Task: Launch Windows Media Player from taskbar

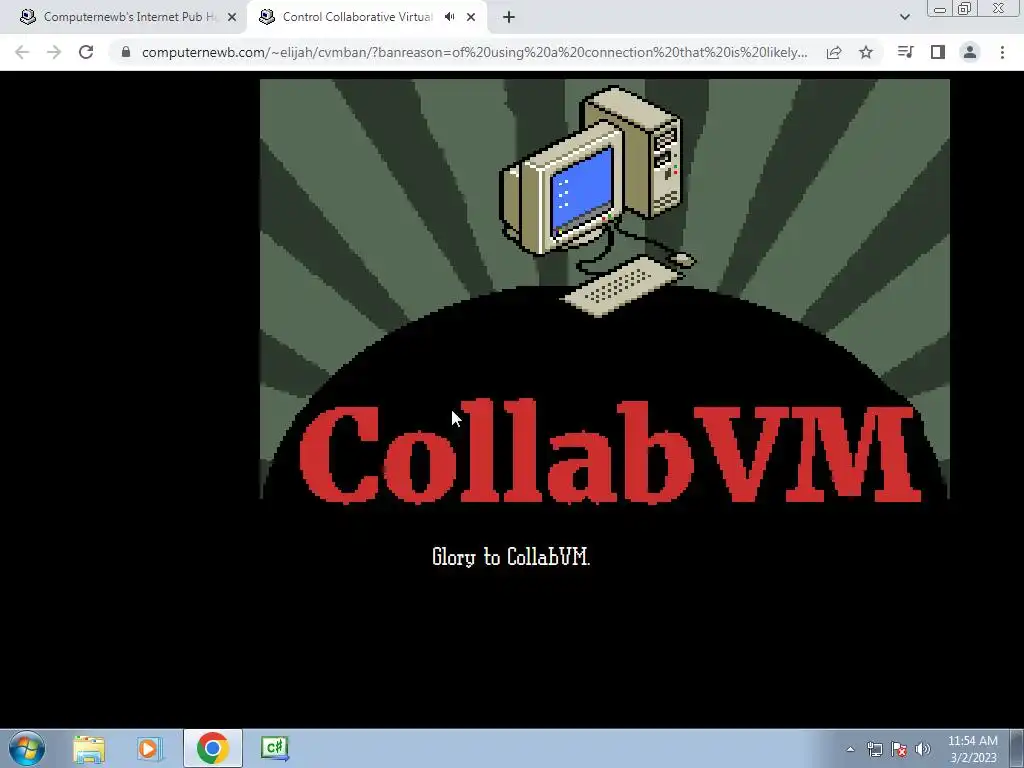Action: click(149, 749)
